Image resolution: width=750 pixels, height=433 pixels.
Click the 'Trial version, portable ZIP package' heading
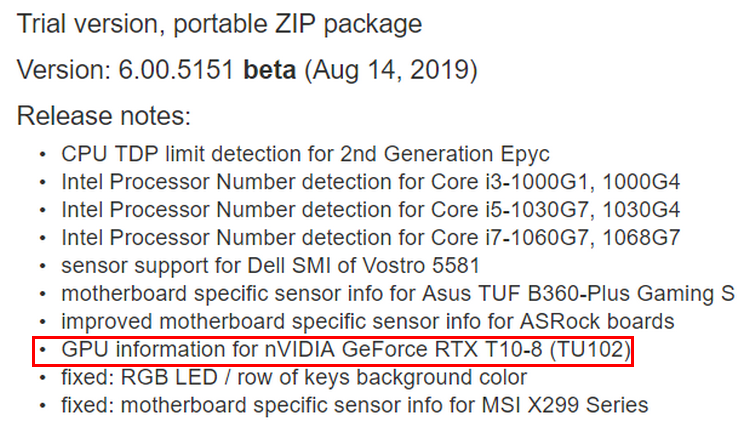pyautogui.click(x=220, y=24)
